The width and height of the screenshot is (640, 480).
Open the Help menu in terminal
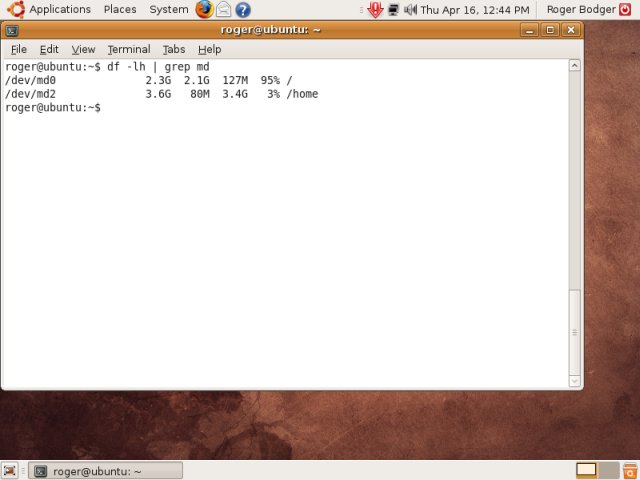(x=209, y=49)
